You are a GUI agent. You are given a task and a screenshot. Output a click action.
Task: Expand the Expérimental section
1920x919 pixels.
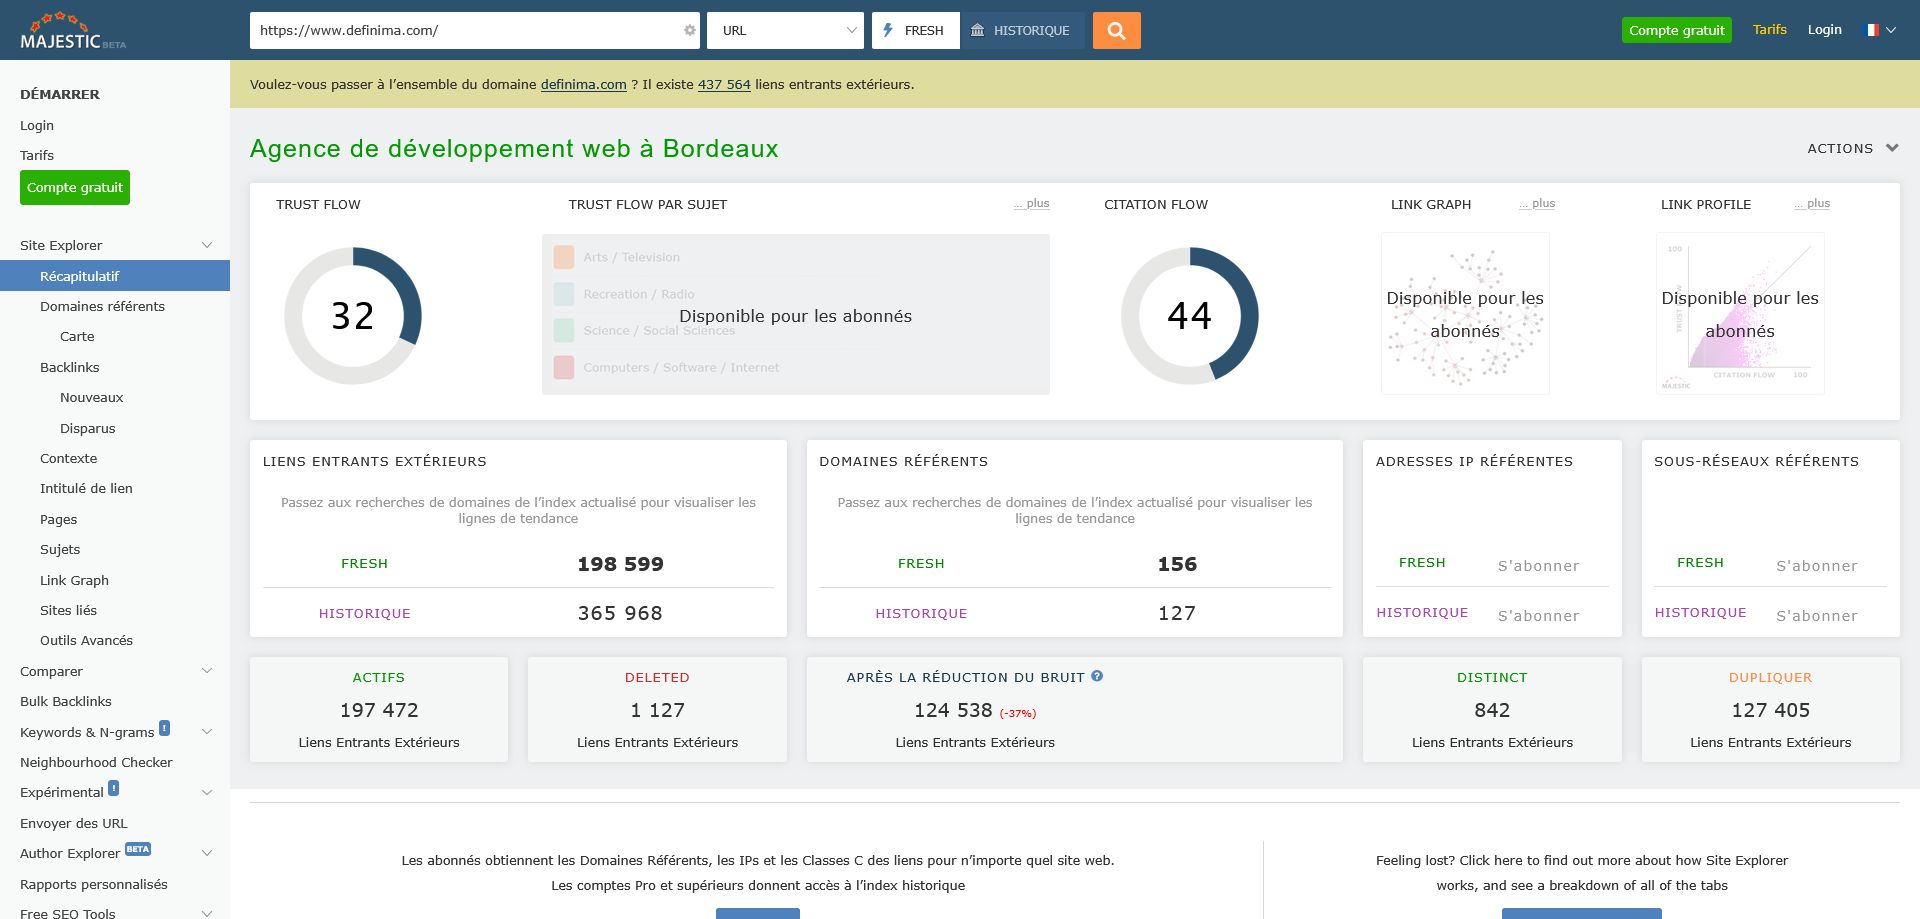207,792
